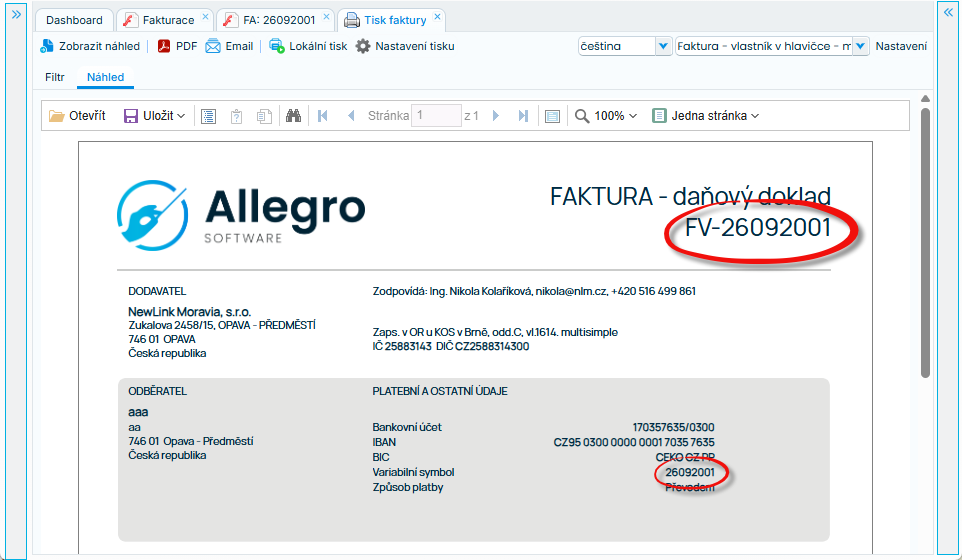Image resolution: width=962 pixels, height=560 pixels.
Task: Click the IČ 25883143 DIČ line
Action: (450, 347)
